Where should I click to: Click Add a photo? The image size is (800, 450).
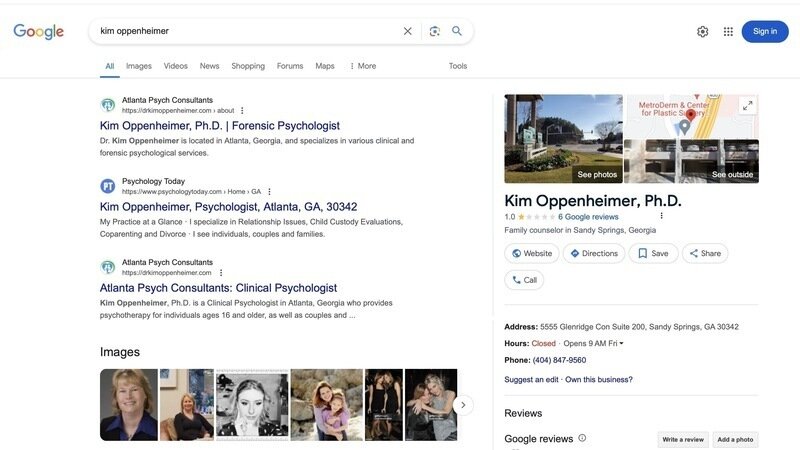click(x=735, y=439)
